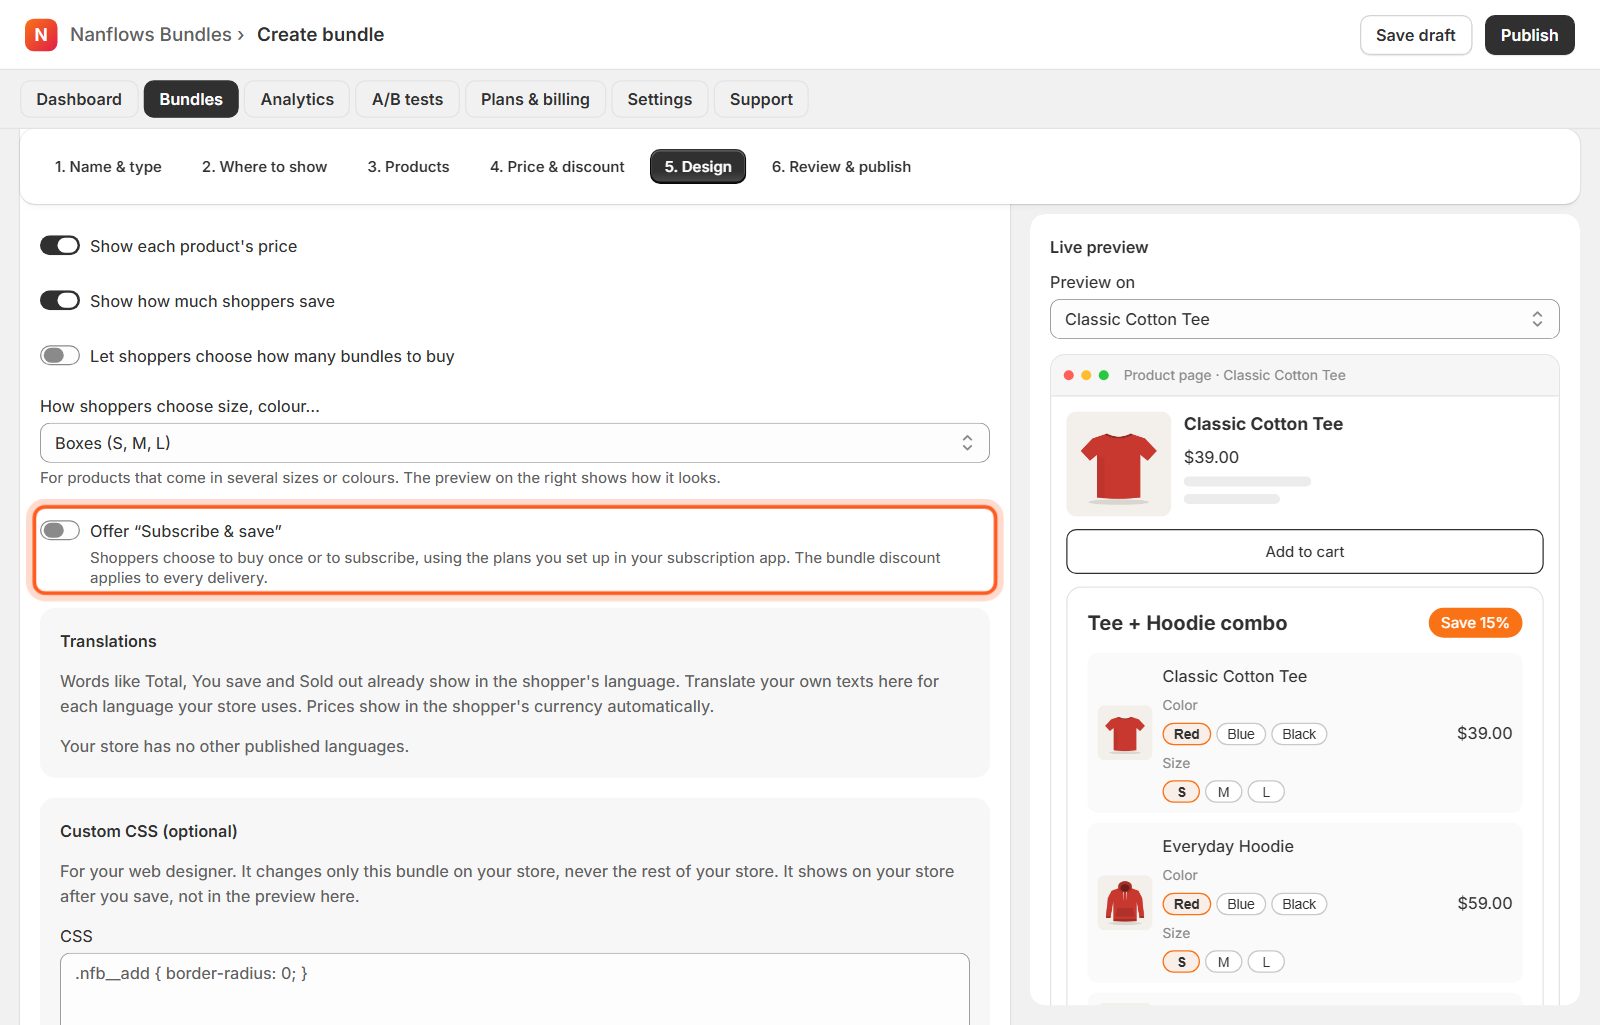This screenshot has height=1025, width=1600.
Task: Open the Boxes (S, M, L) dropdown
Action: click(515, 443)
